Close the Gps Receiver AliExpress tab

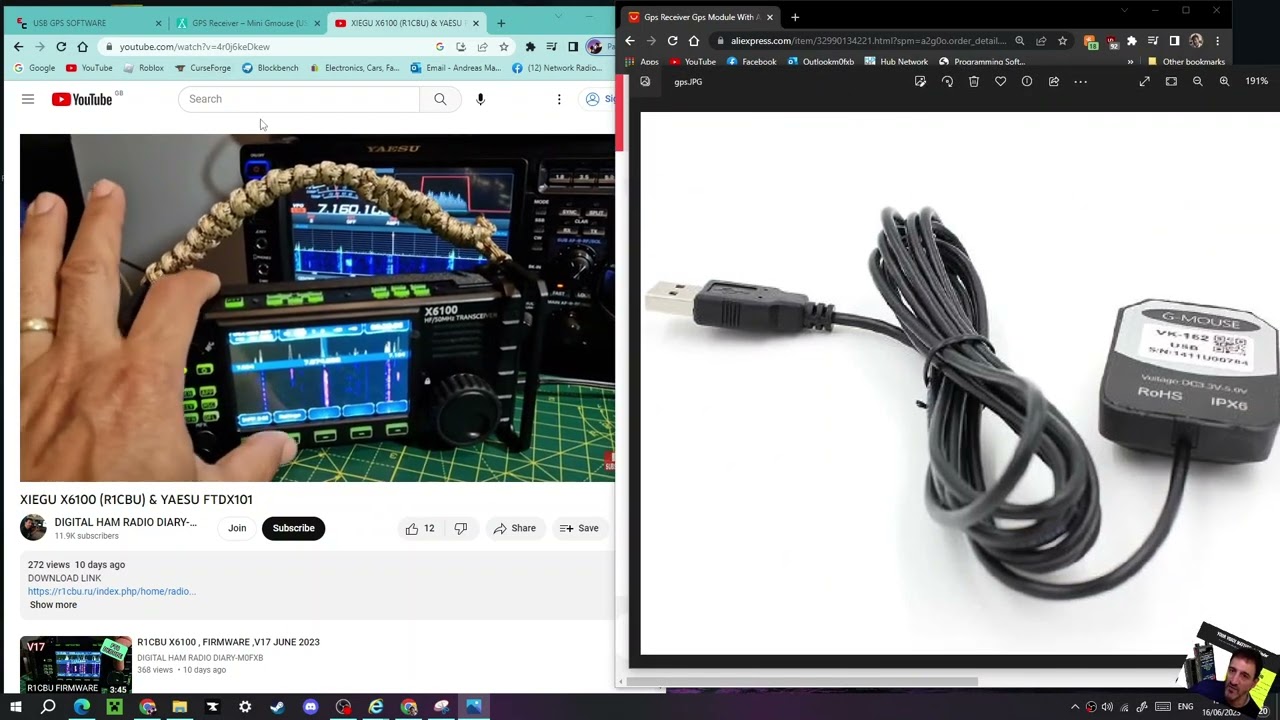point(769,17)
